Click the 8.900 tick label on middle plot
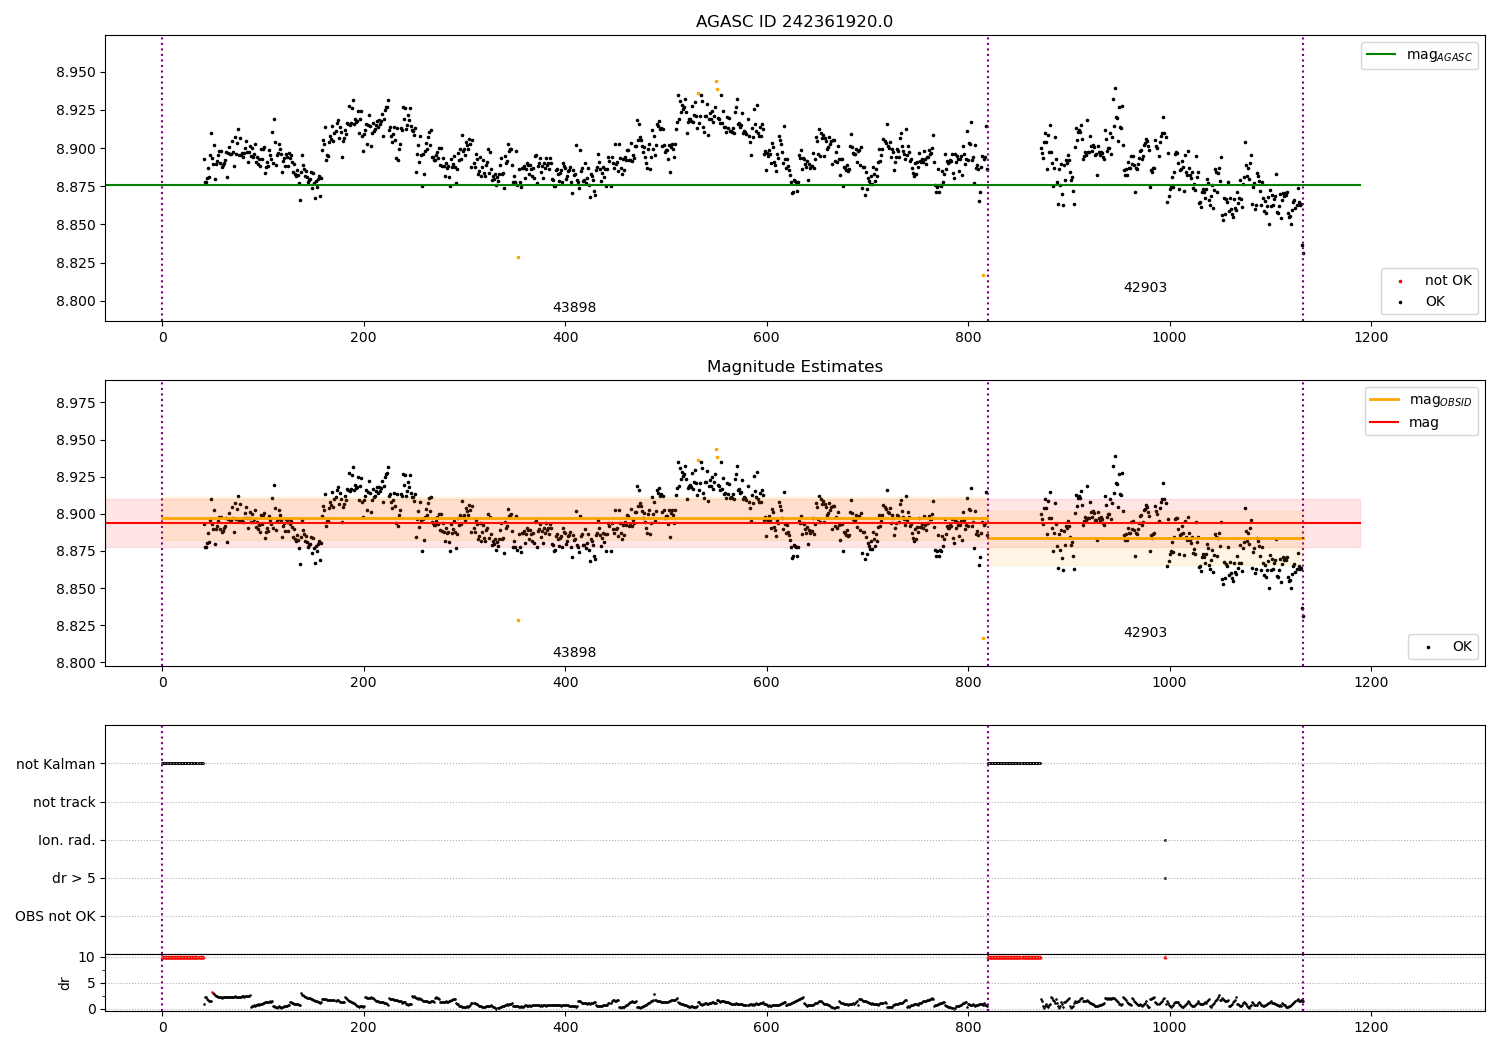Viewport: 1500px width, 1050px height. (x=76, y=514)
